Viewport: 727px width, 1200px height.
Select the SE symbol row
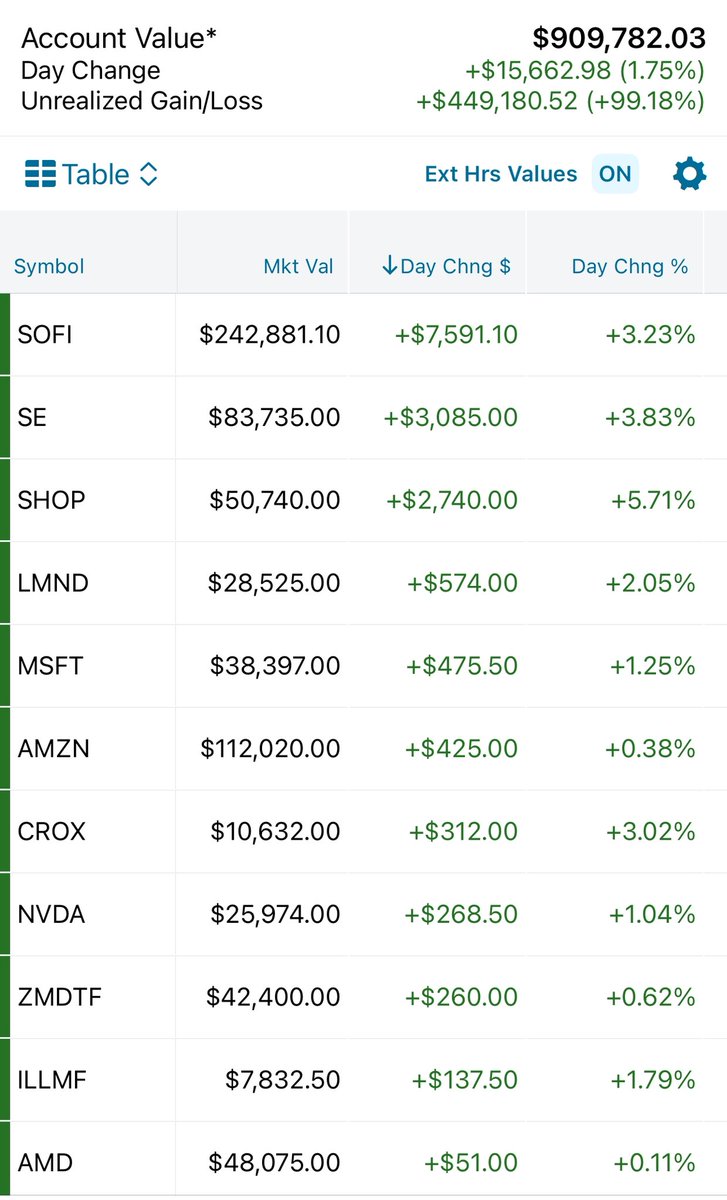(363, 417)
